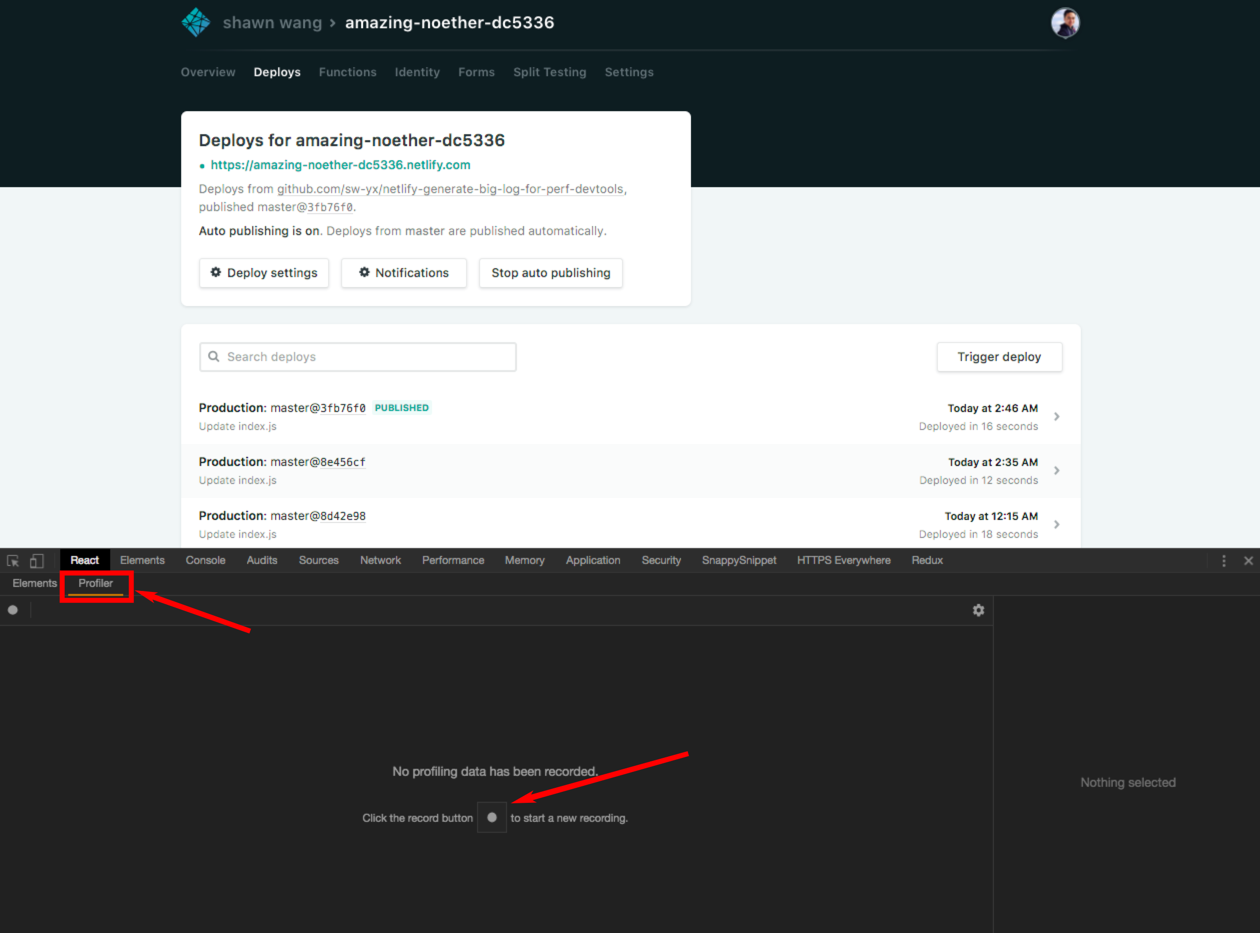Close the DevTools panel
The image size is (1260, 933).
pyautogui.click(x=1248, y=560)
